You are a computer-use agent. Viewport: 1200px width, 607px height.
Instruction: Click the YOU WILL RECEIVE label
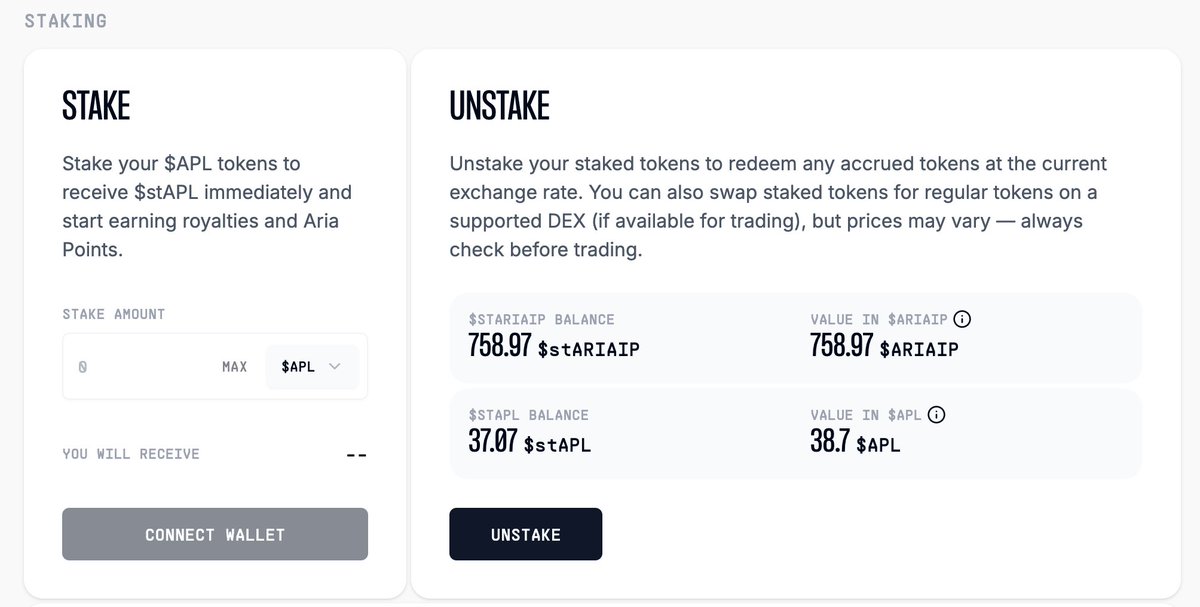tap(131, 454)
